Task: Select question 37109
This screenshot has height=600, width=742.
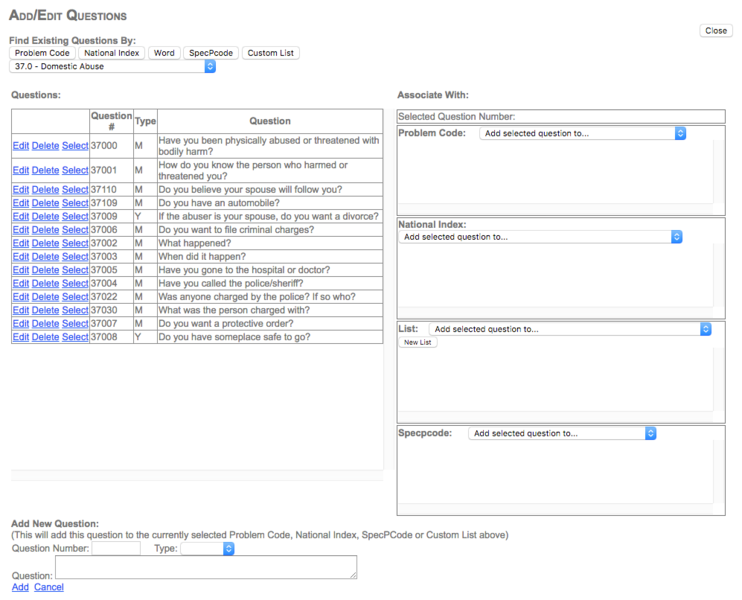Action: (x=75, y=203)
